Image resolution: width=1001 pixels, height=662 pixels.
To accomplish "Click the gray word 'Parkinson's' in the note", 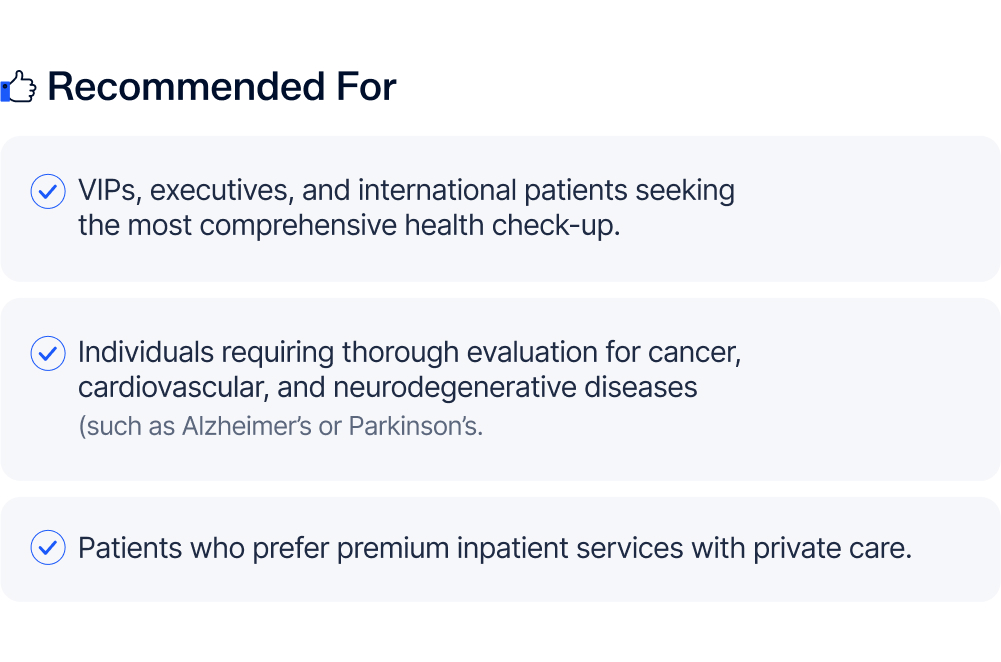I will tap(415, 426).
